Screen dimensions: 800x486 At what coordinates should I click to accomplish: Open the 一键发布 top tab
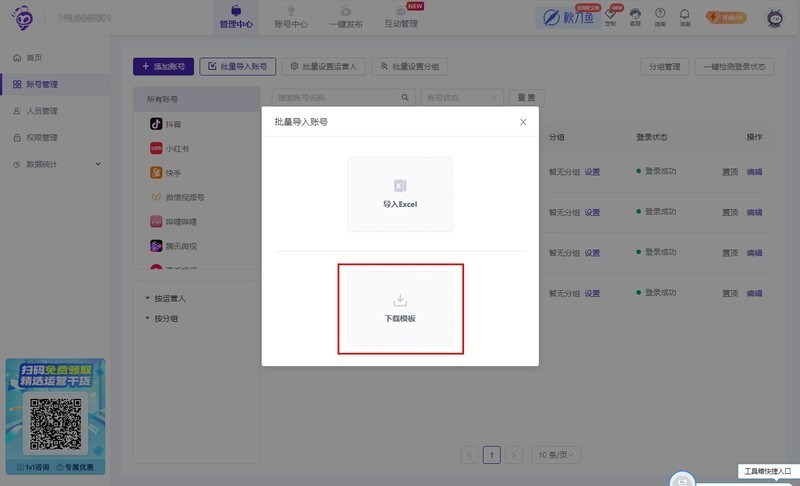pyautogui.click(x=346, y=17)
